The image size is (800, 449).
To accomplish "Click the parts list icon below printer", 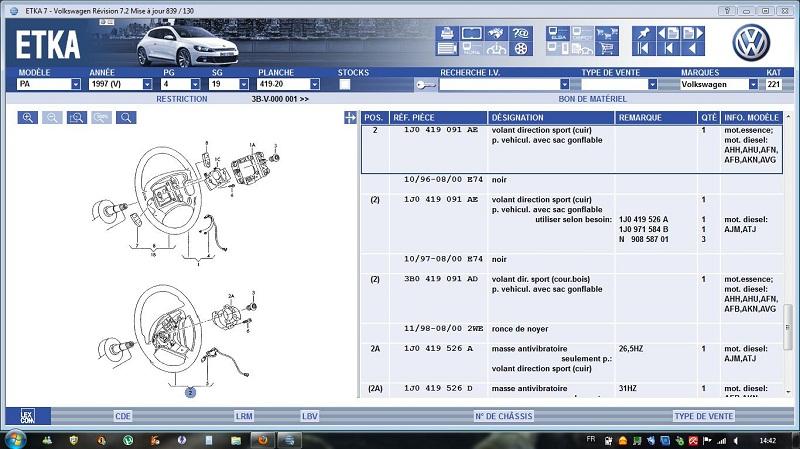I will click(x=447, y=48).
